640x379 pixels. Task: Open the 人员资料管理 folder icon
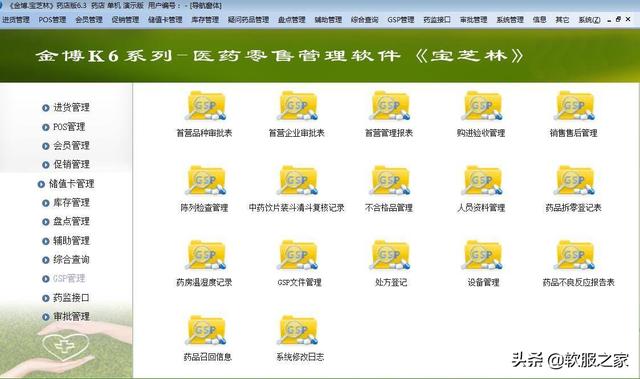(x=482, y=181)
